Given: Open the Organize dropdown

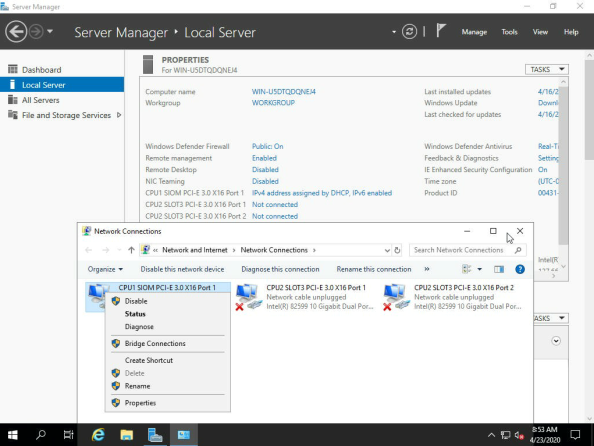Looking at the screenshot, I should pos(105,269).
